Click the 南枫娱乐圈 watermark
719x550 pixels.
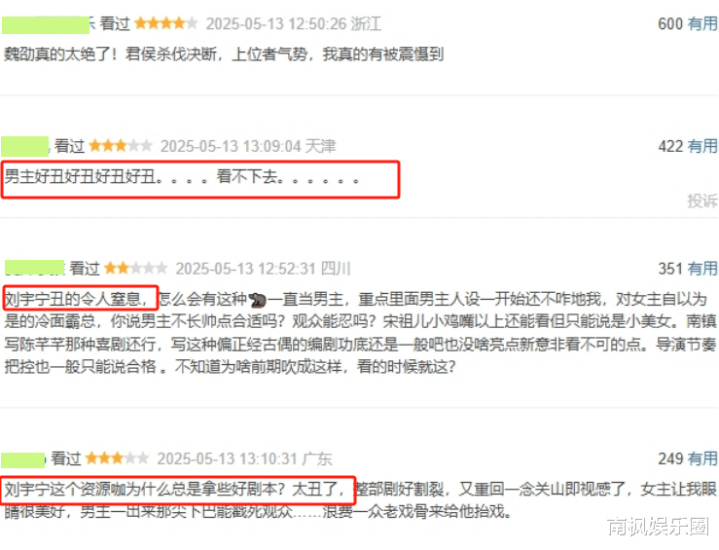[x=659, y=526]
